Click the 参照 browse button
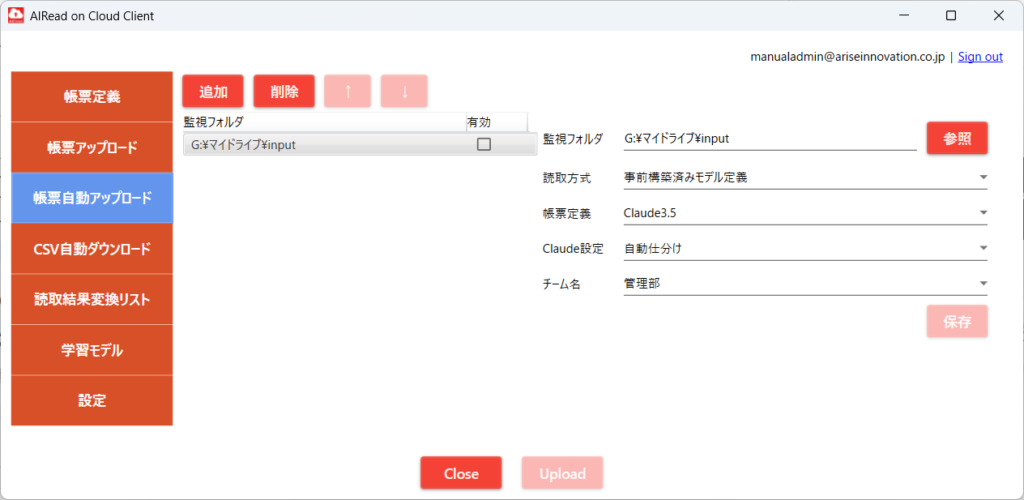1024x500 pixels. tap(957, 138)
